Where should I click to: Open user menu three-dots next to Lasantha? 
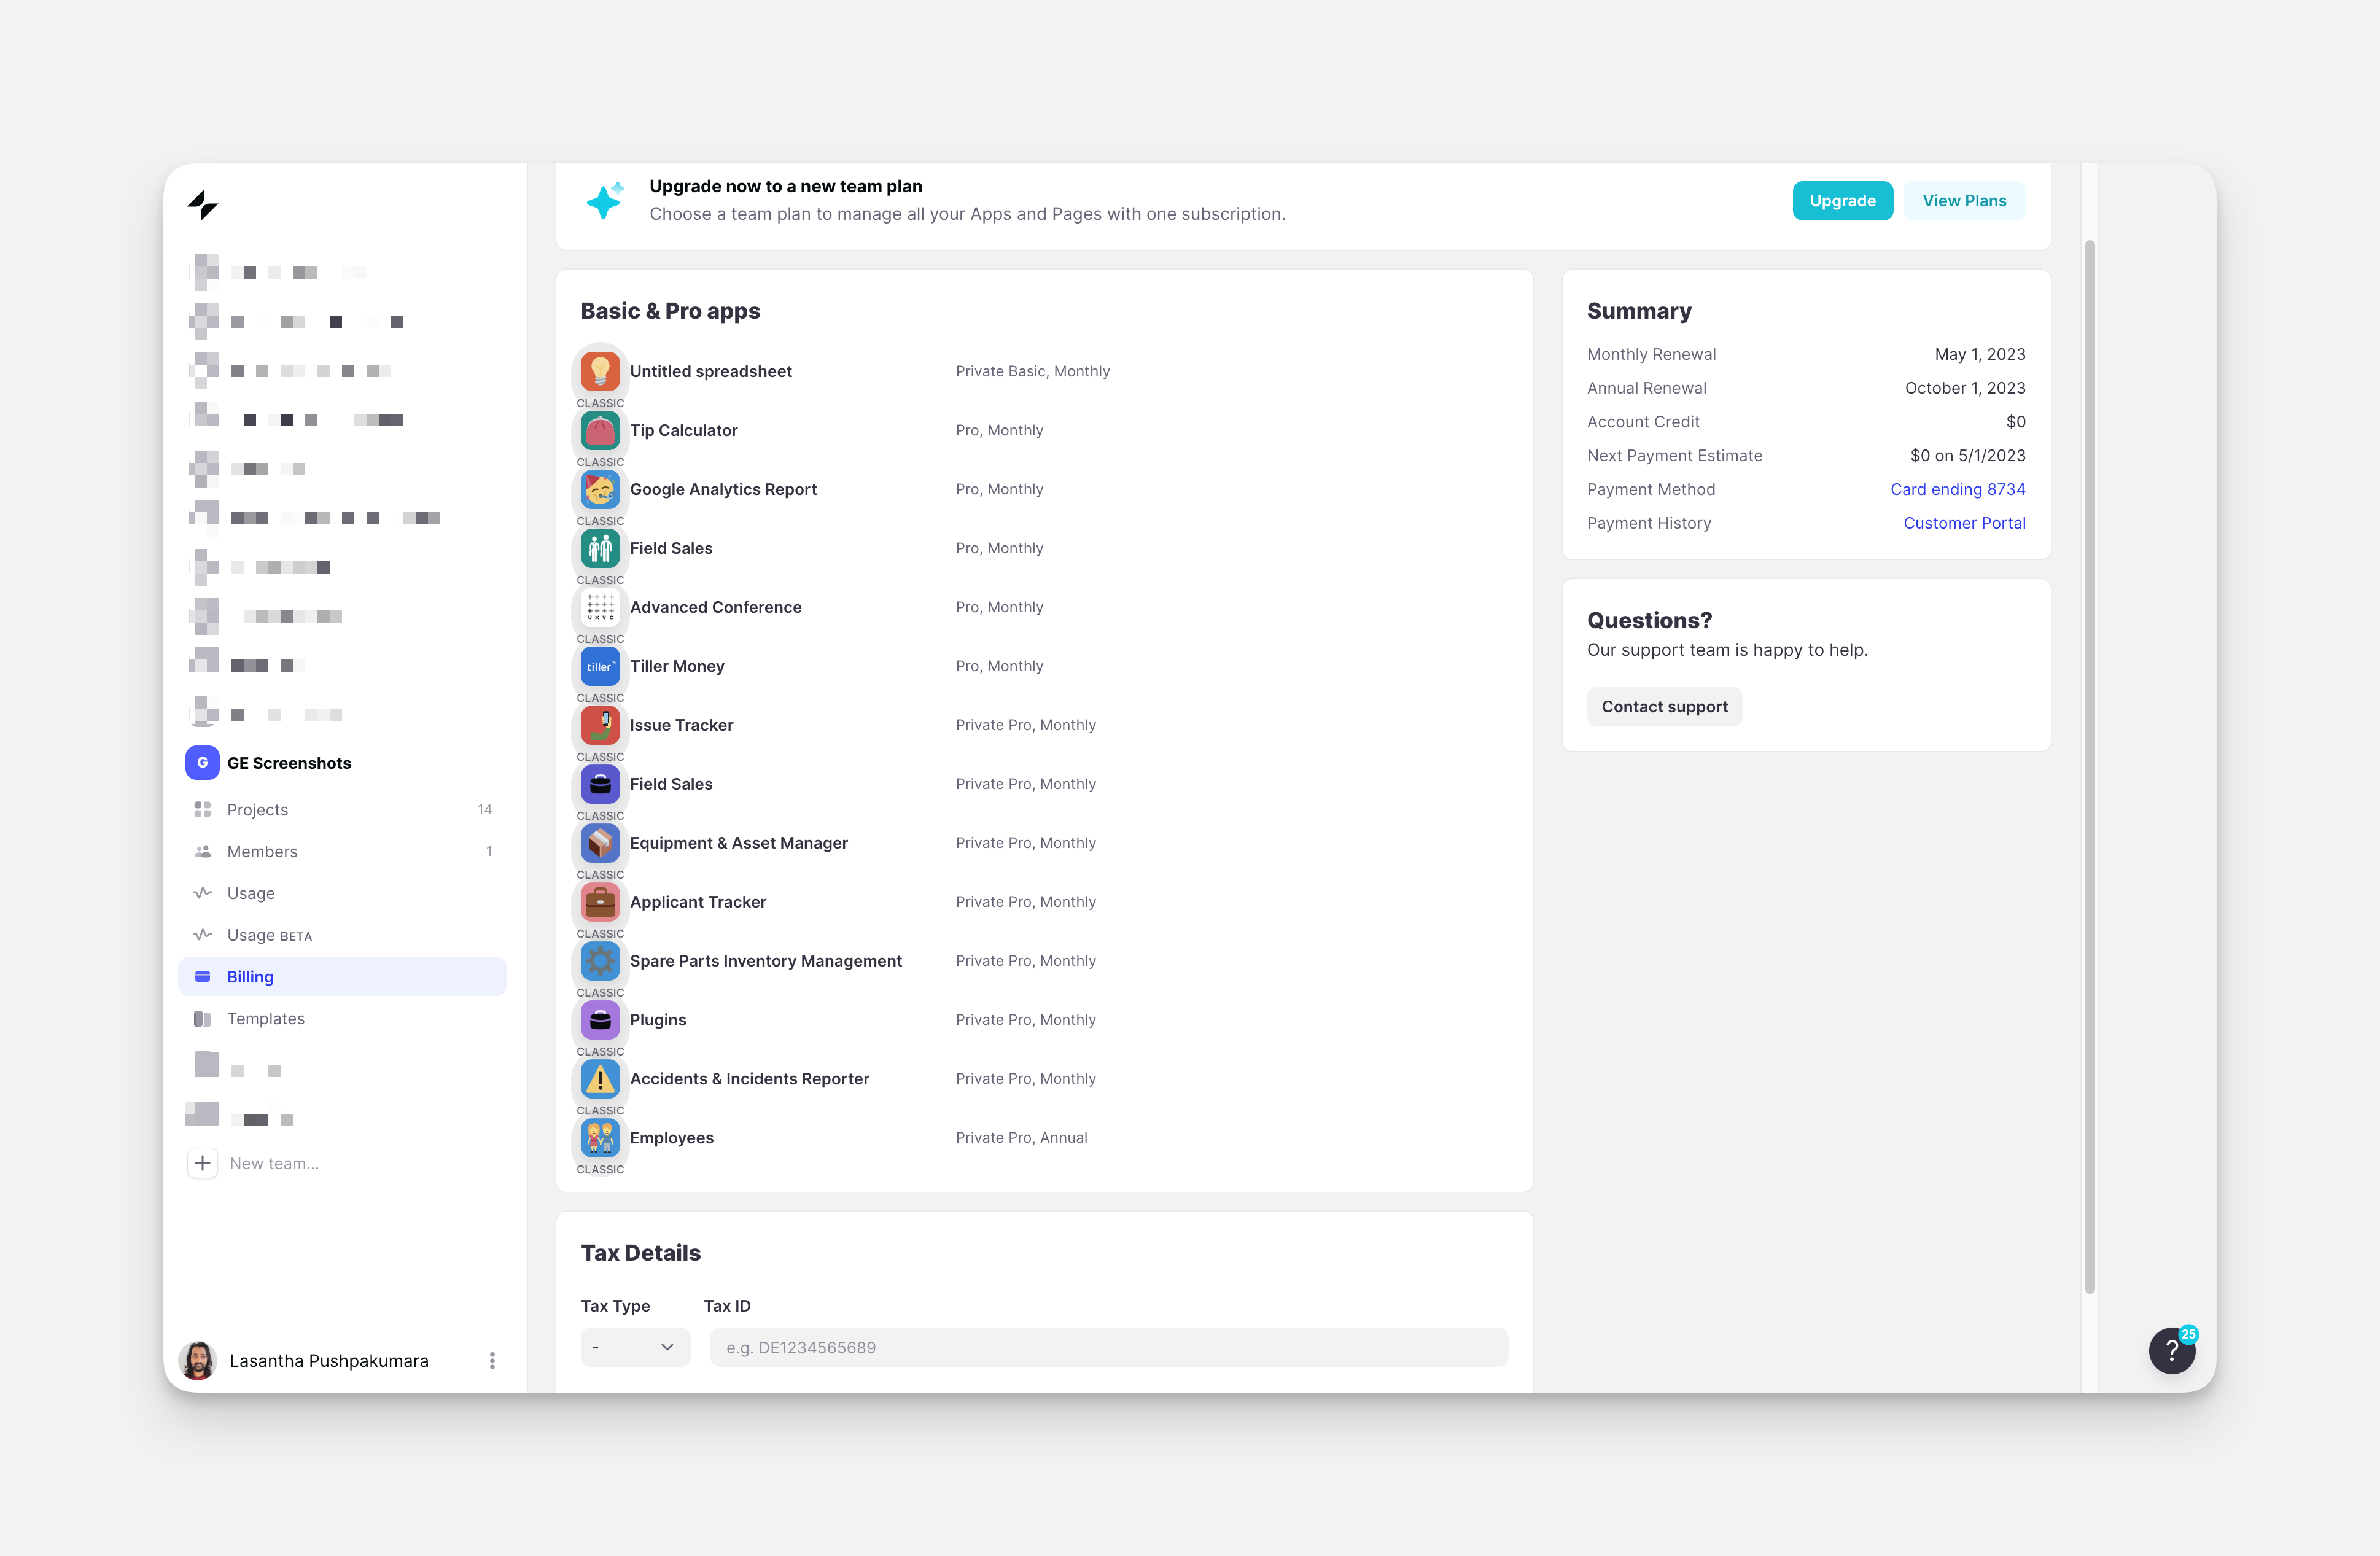[492, 1360]
